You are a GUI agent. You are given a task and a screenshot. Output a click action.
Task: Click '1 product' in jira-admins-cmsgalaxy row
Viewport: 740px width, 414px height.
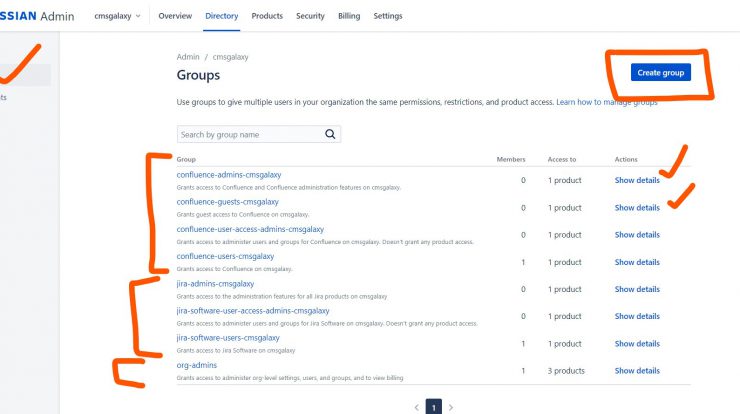click(x=564, y=289)
